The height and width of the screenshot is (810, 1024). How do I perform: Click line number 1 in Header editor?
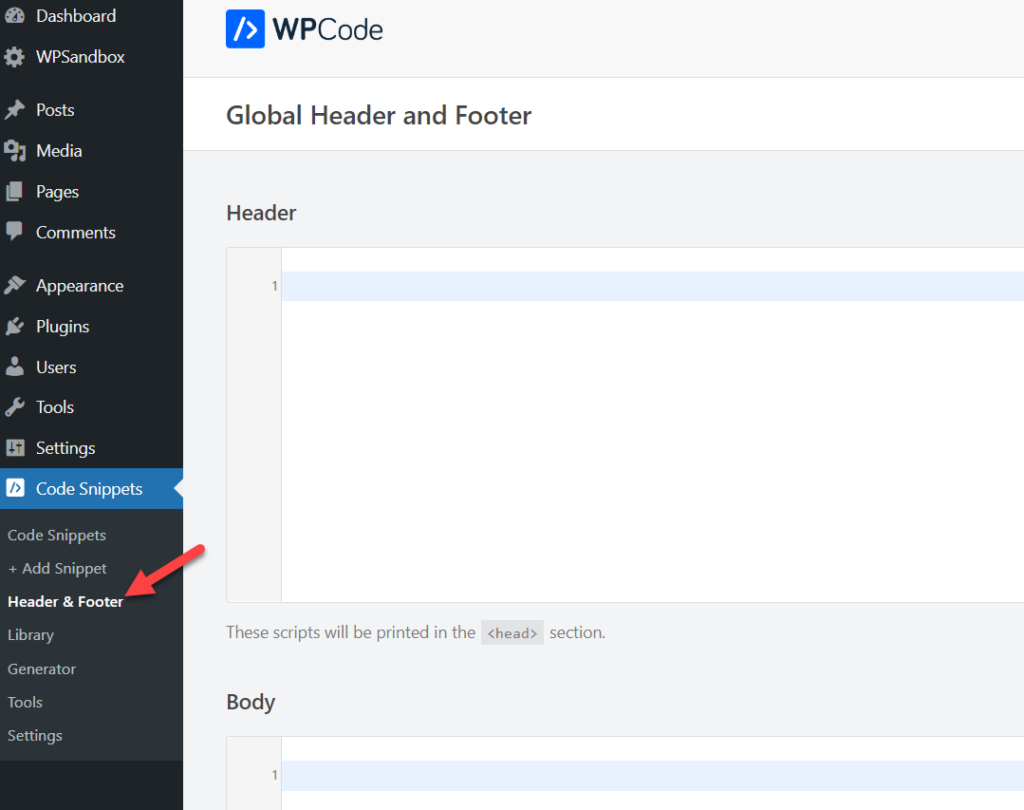(275, 286)
